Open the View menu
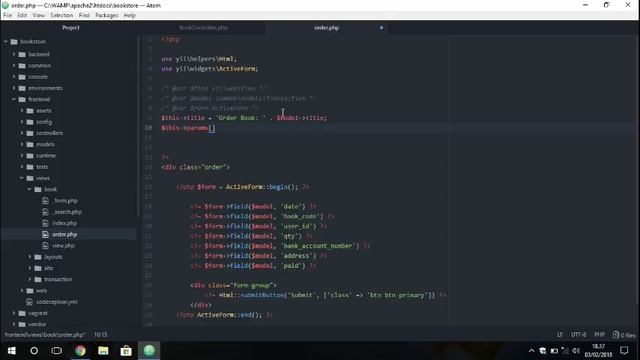 click(x=39, y=15)
